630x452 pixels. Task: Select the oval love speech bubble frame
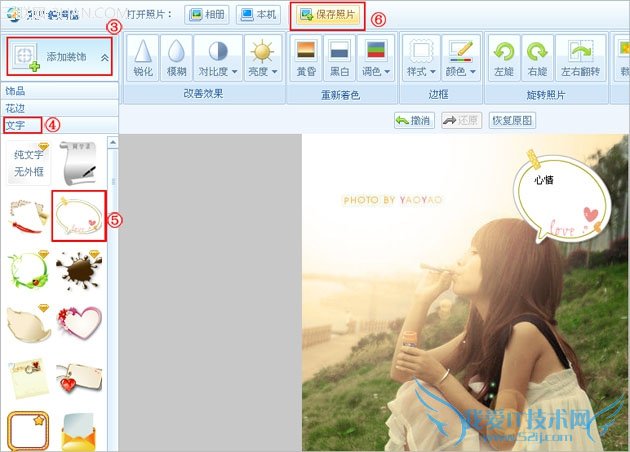(x=79, y=216)
